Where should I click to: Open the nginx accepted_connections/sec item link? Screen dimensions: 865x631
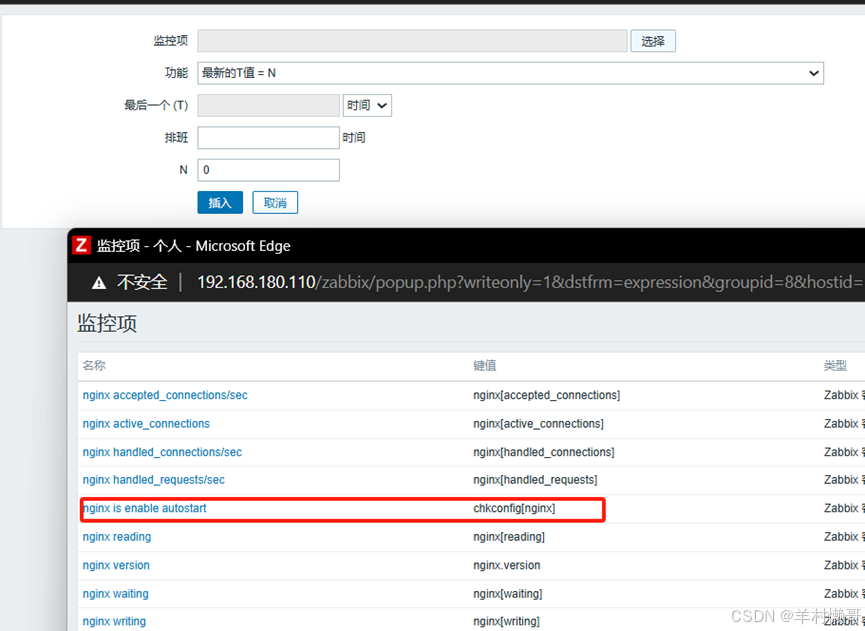point(165,395)
